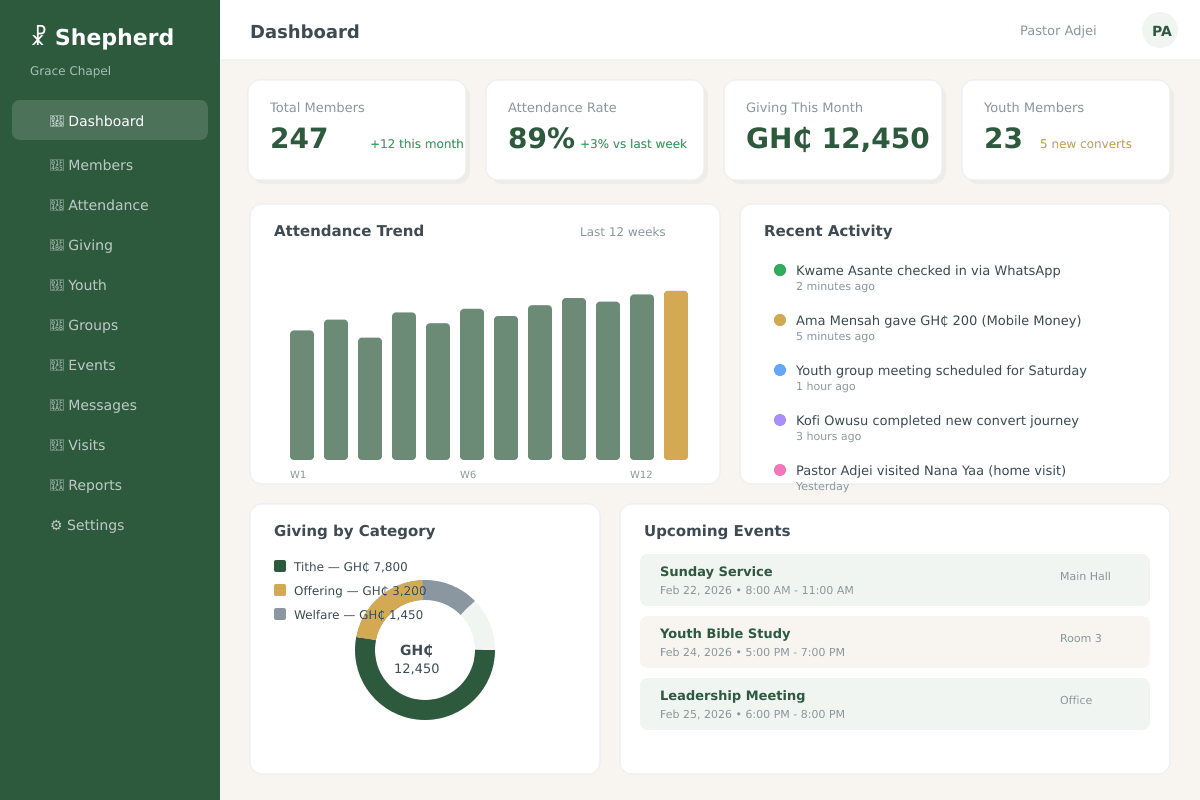Open the Events sidebar icon
Image resolution: width=1200 pixels, height=800 pixels.
[56, 365]
